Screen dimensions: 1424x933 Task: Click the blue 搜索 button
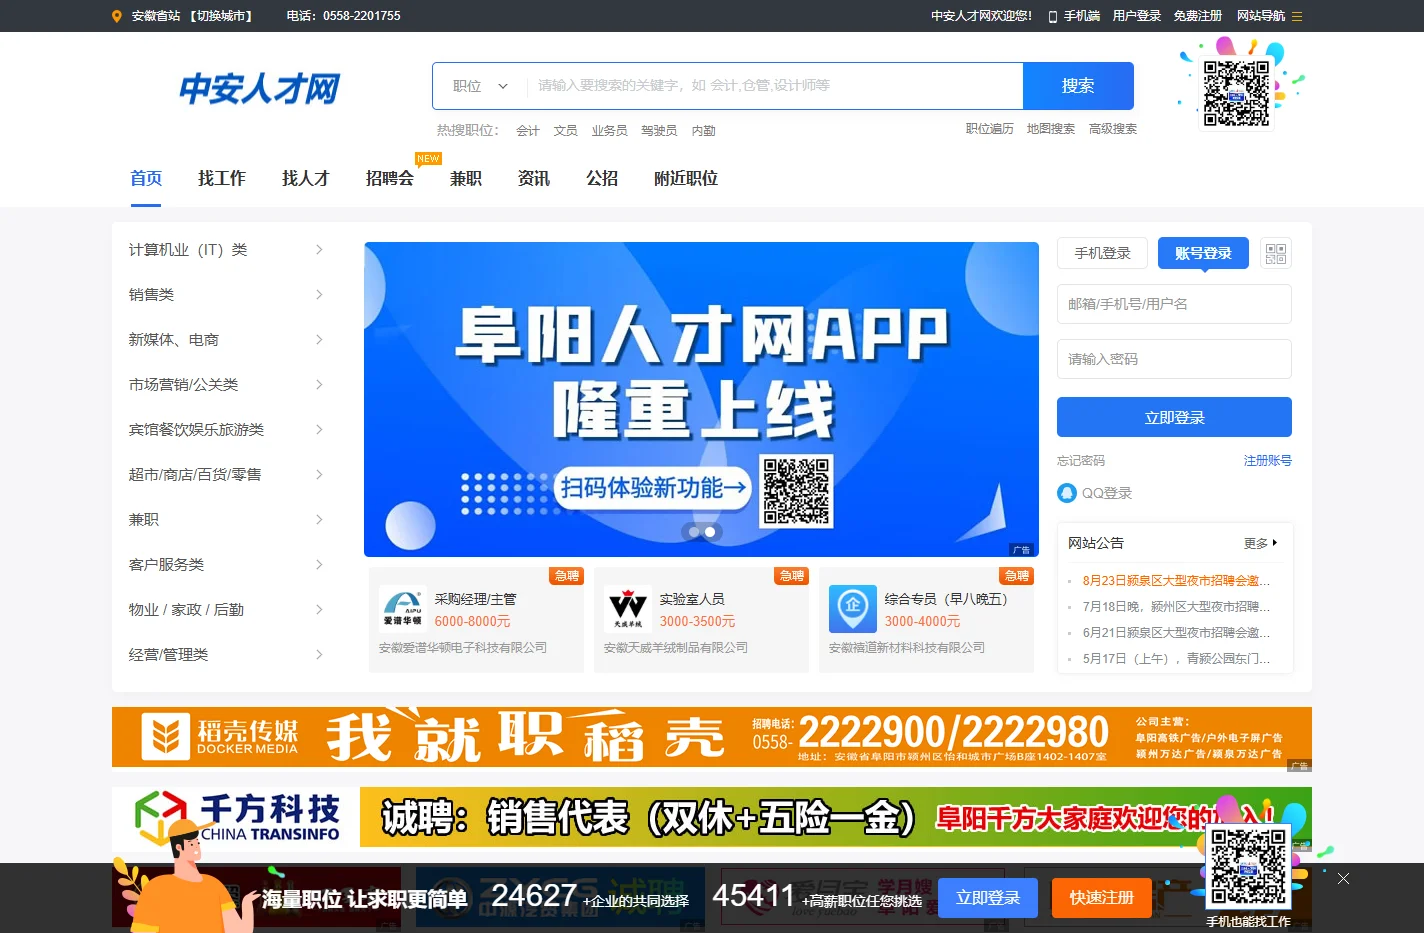tap(1078, 86)
